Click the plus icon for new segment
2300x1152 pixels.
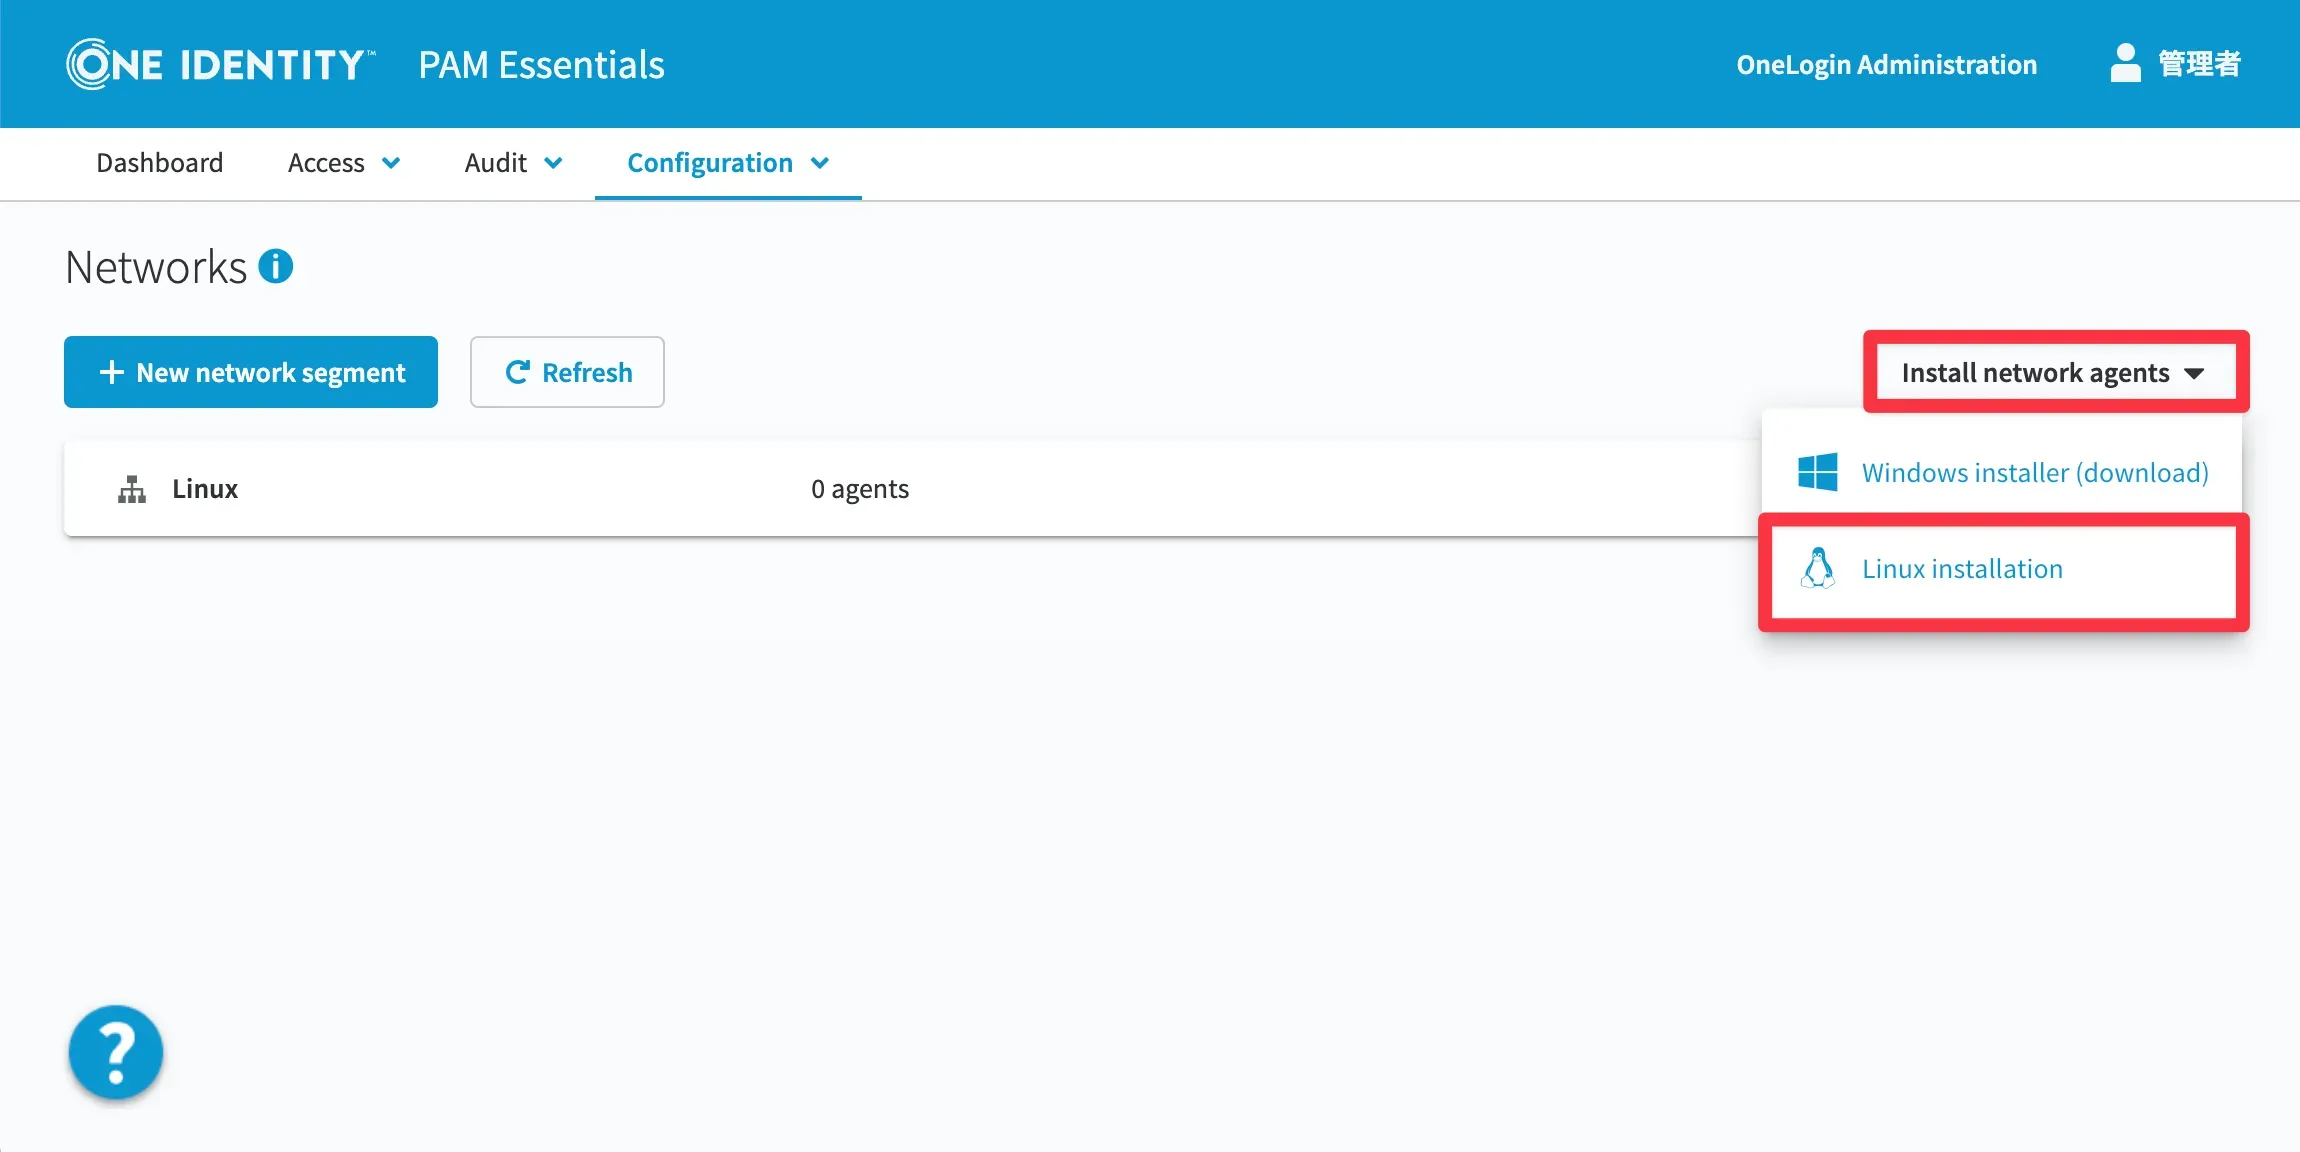[x=112, y=372]
